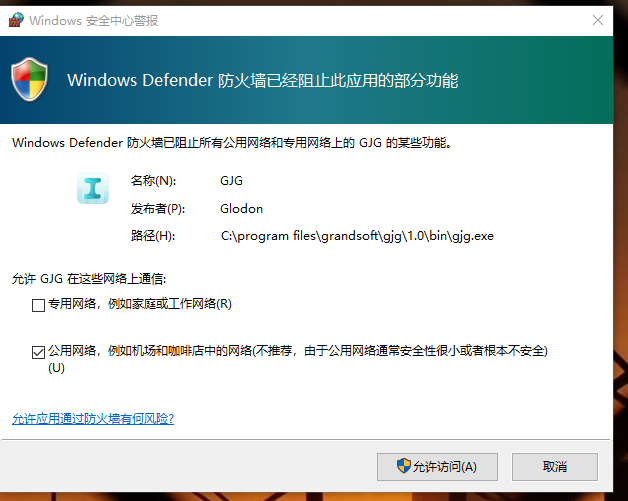Enable the 专用网络 private network checkbox
Image resolution: width=628 pixels, height=501 pixels.
(38, 305)
